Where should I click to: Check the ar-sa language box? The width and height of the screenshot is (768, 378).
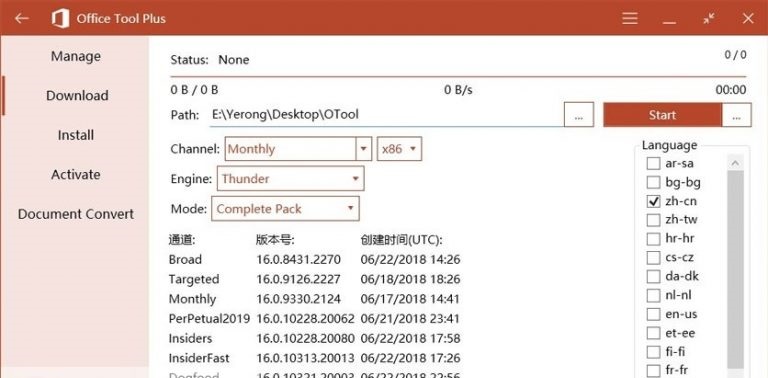[x=653, y=164]
